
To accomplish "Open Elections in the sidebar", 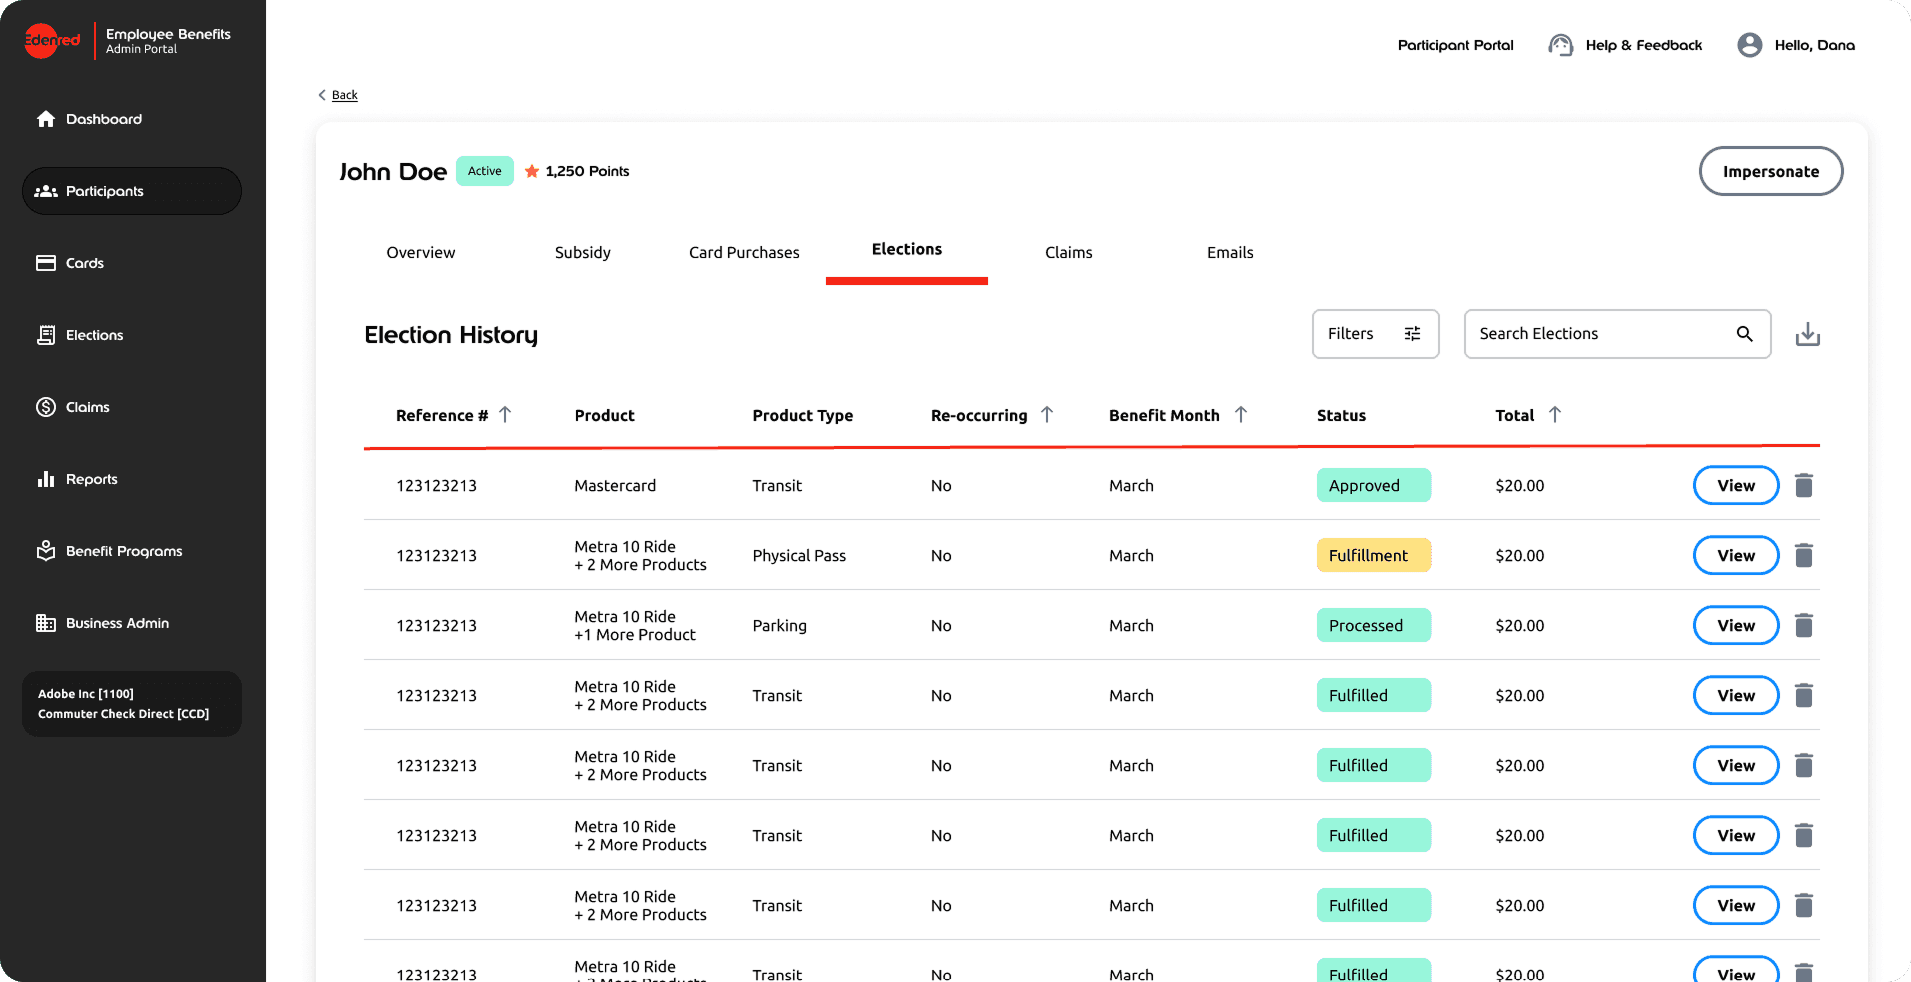I will pyautogui.click(x=132, y=335).
